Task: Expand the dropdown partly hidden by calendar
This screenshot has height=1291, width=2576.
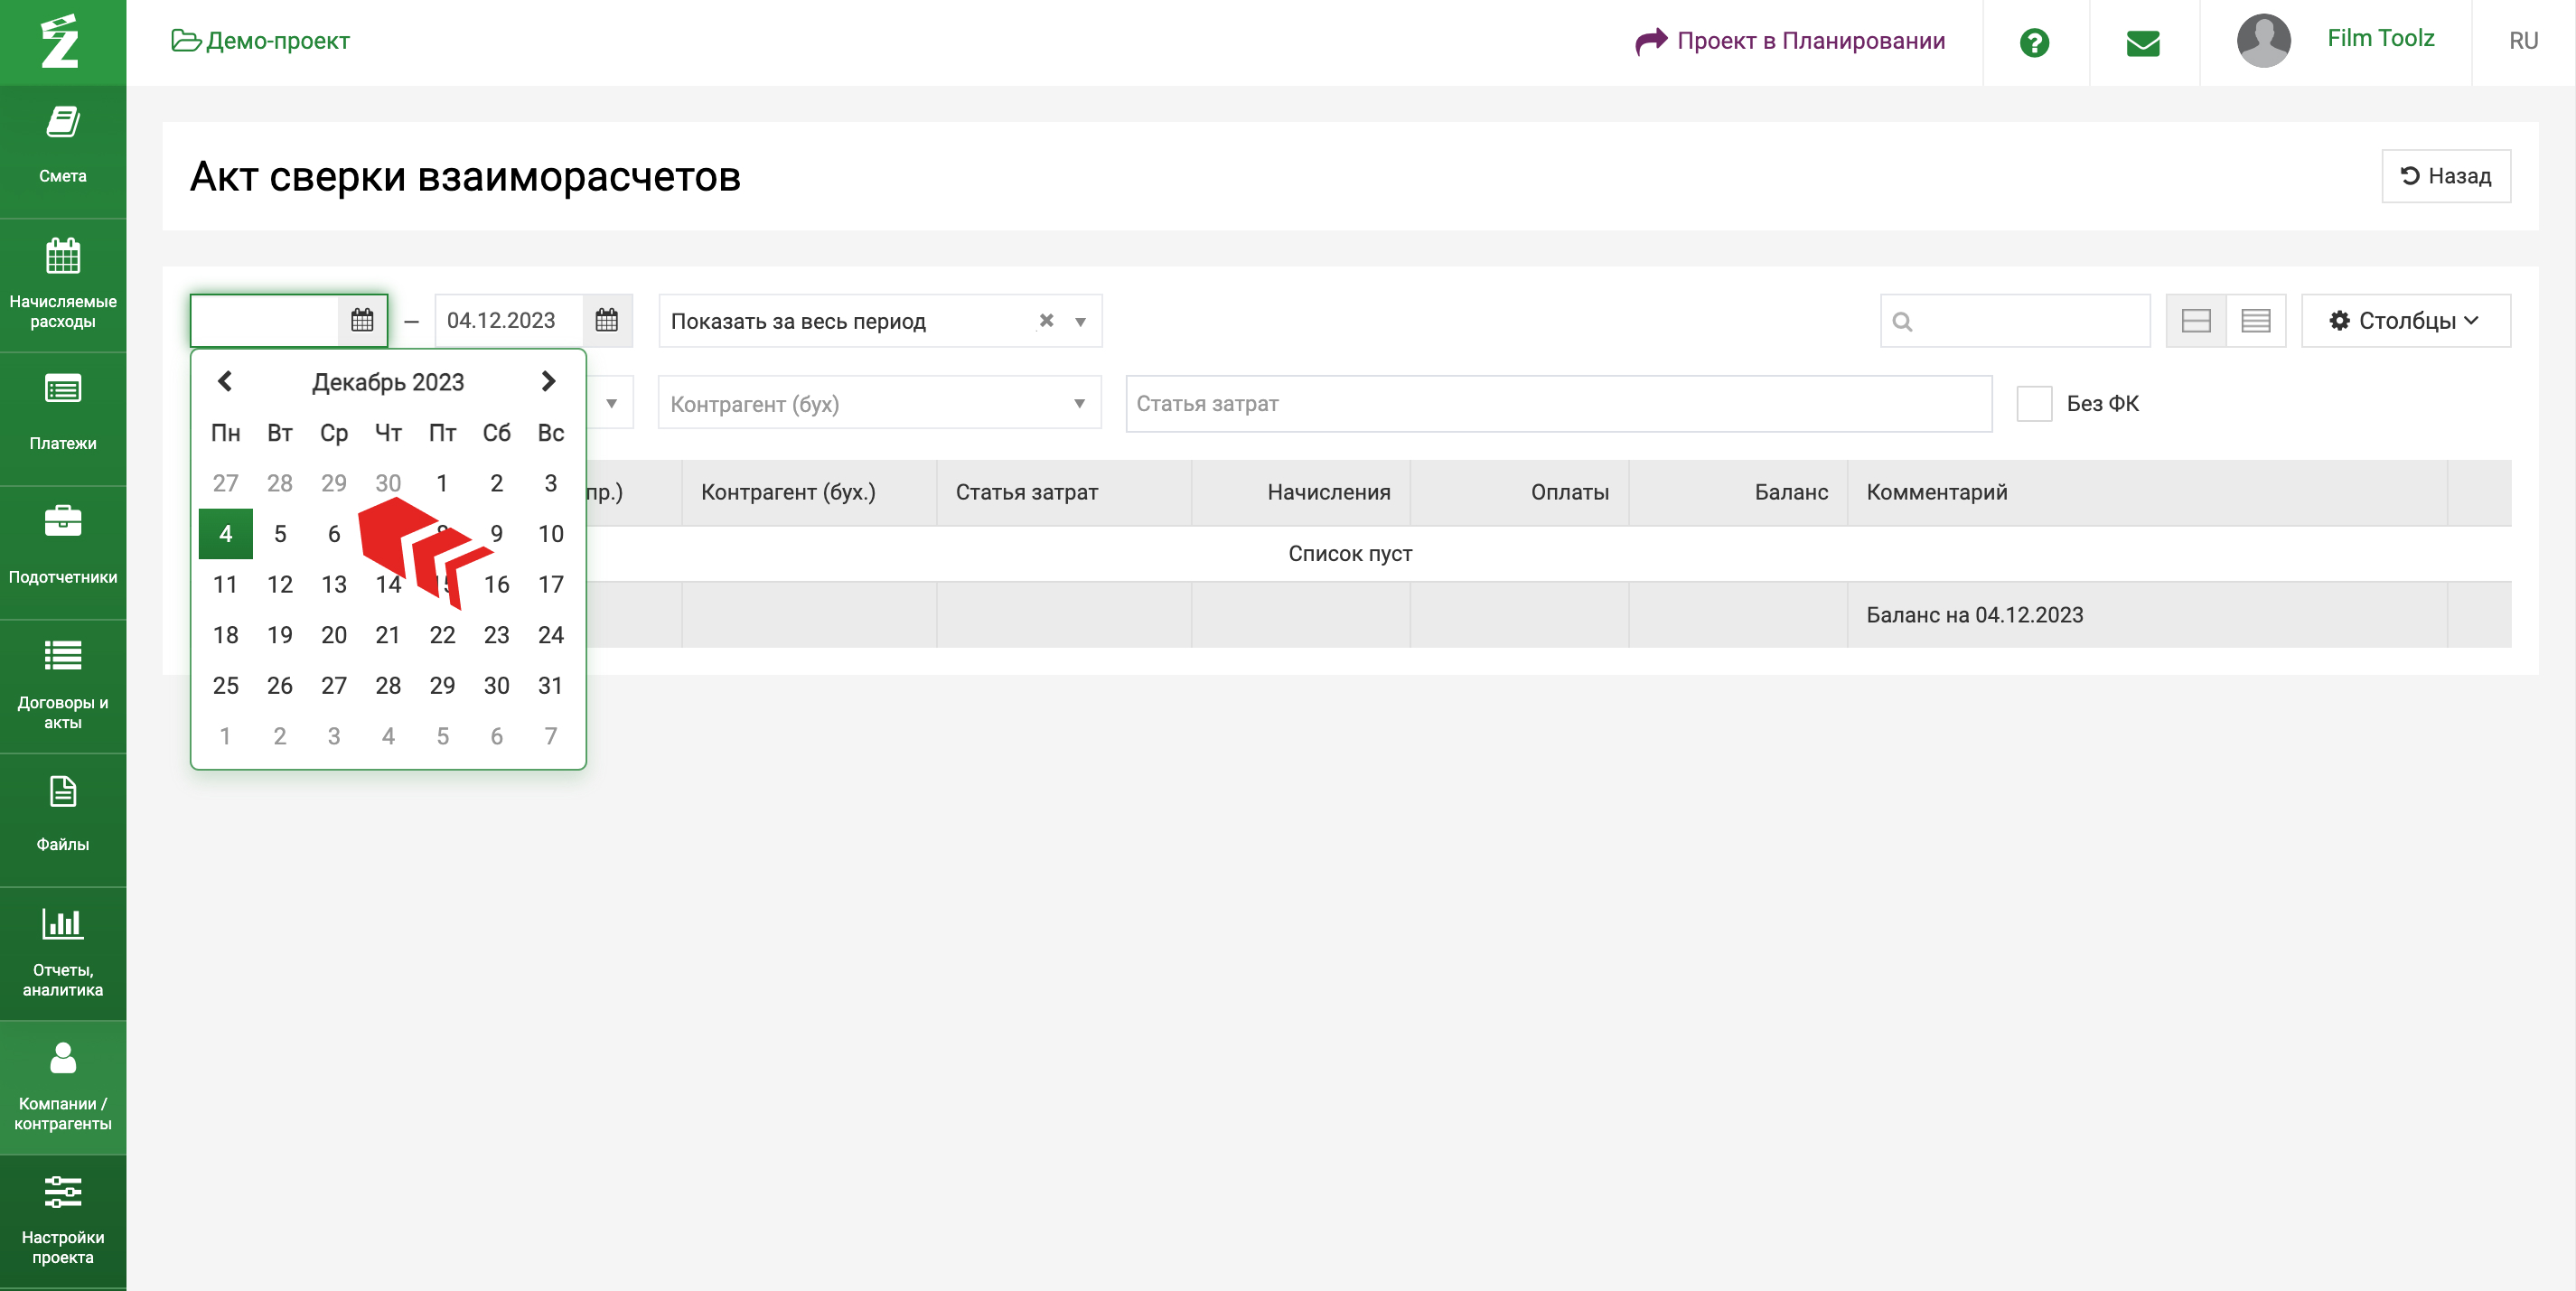Action: tap(611, 403)
